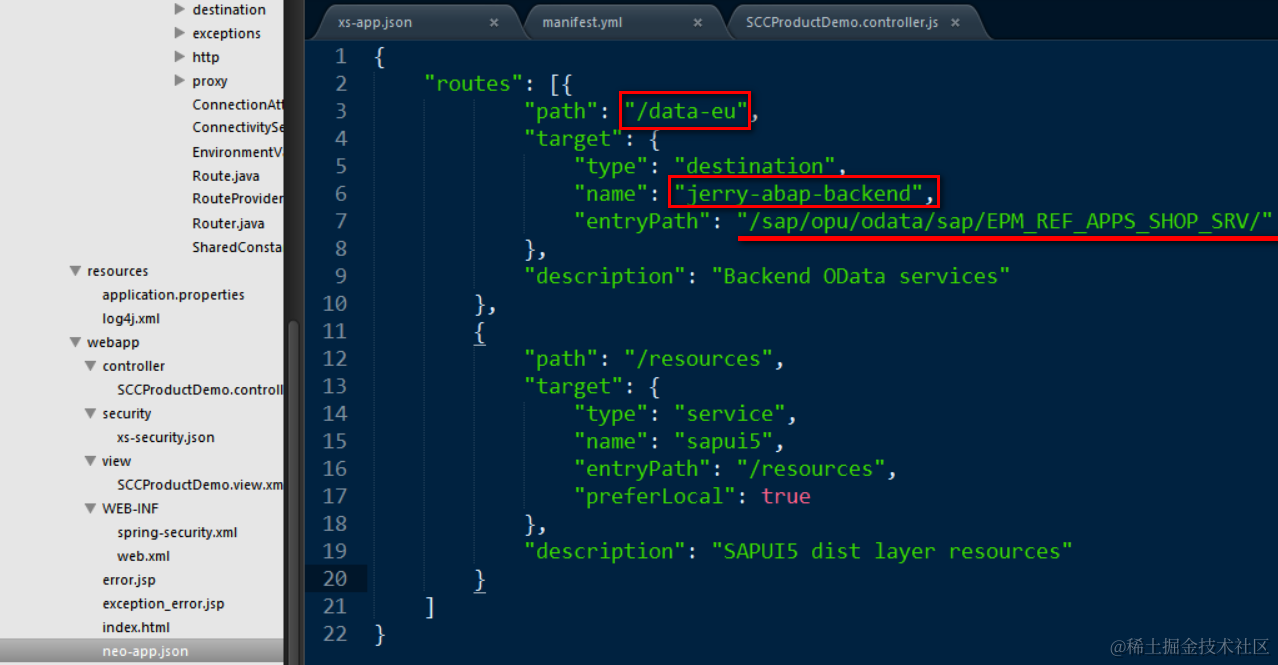The width and height of the screenshot is (1278, 665).
Task: Collapse the webapp folder
Action: pos(75,342)
